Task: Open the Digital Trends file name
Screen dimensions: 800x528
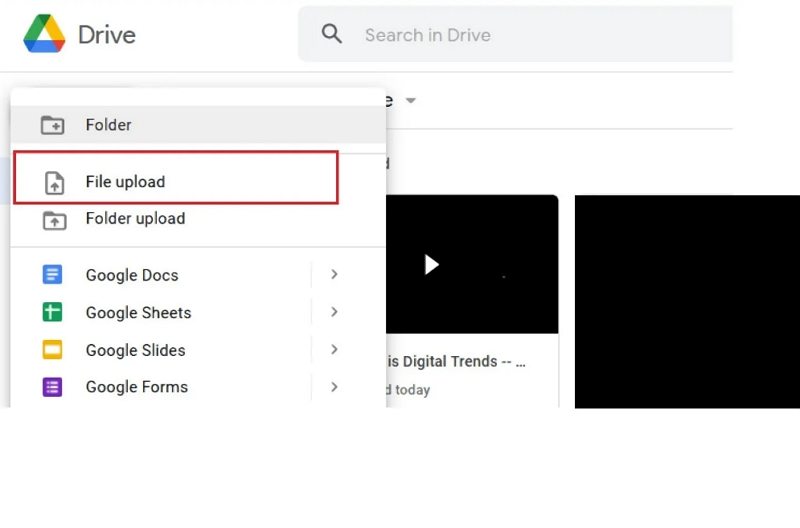Action: coord(457,362)
